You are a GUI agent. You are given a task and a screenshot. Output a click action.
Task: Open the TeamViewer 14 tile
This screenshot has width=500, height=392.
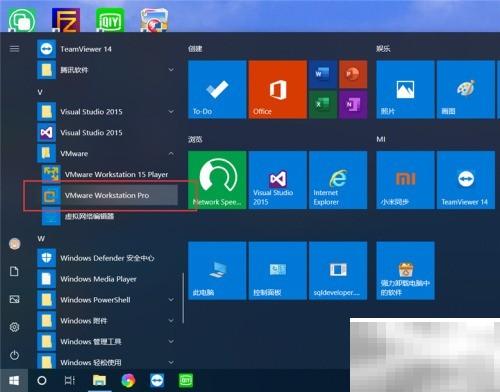(x=466, y=180)
